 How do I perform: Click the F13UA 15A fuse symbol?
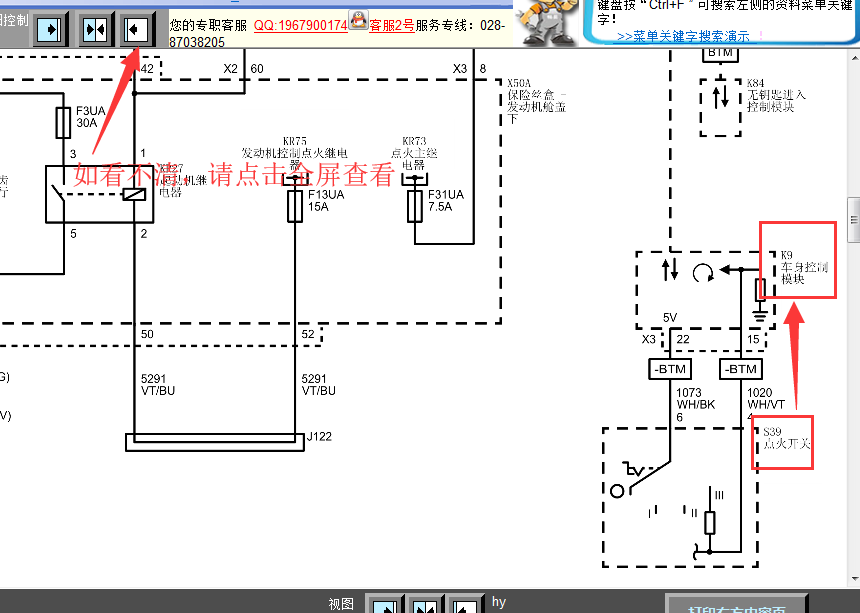click(295, 206)
